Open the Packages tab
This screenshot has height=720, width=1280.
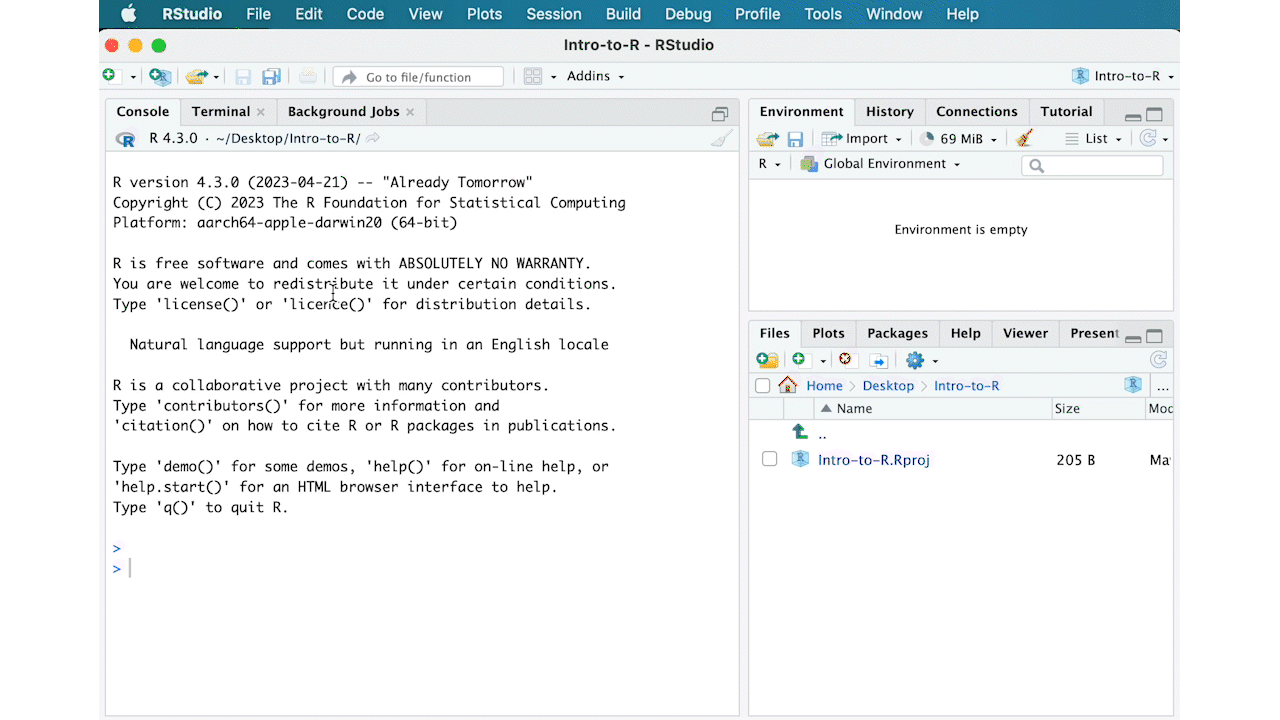[897, 333]
